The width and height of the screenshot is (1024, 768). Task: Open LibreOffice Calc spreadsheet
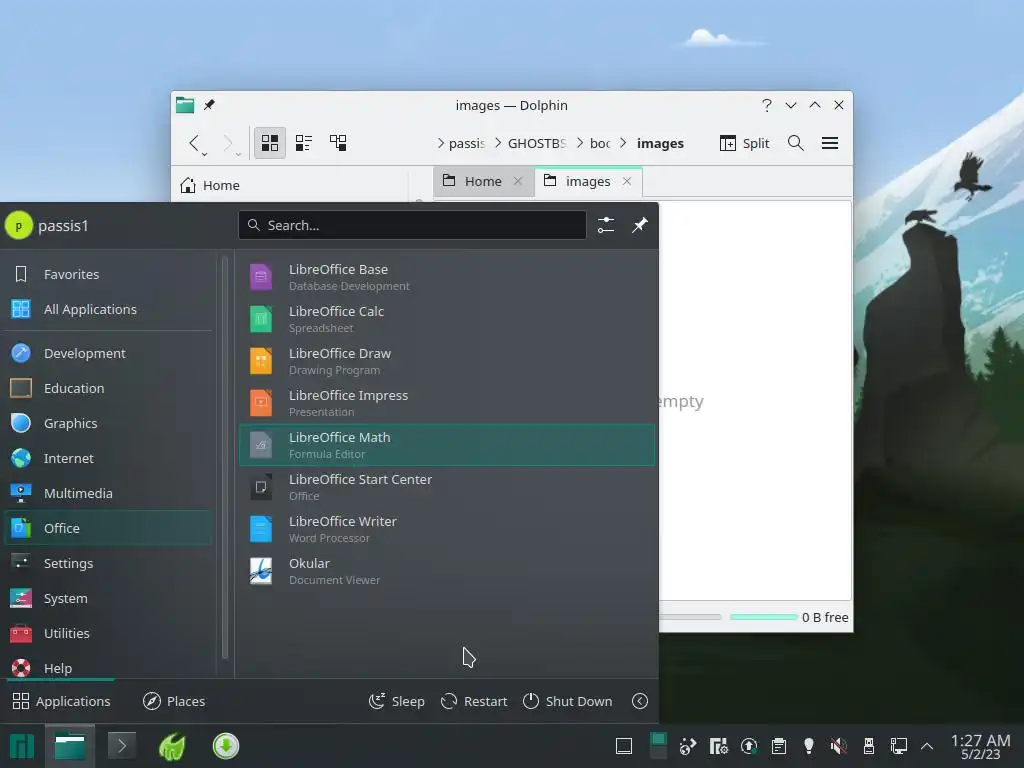[x=447, y=319]
